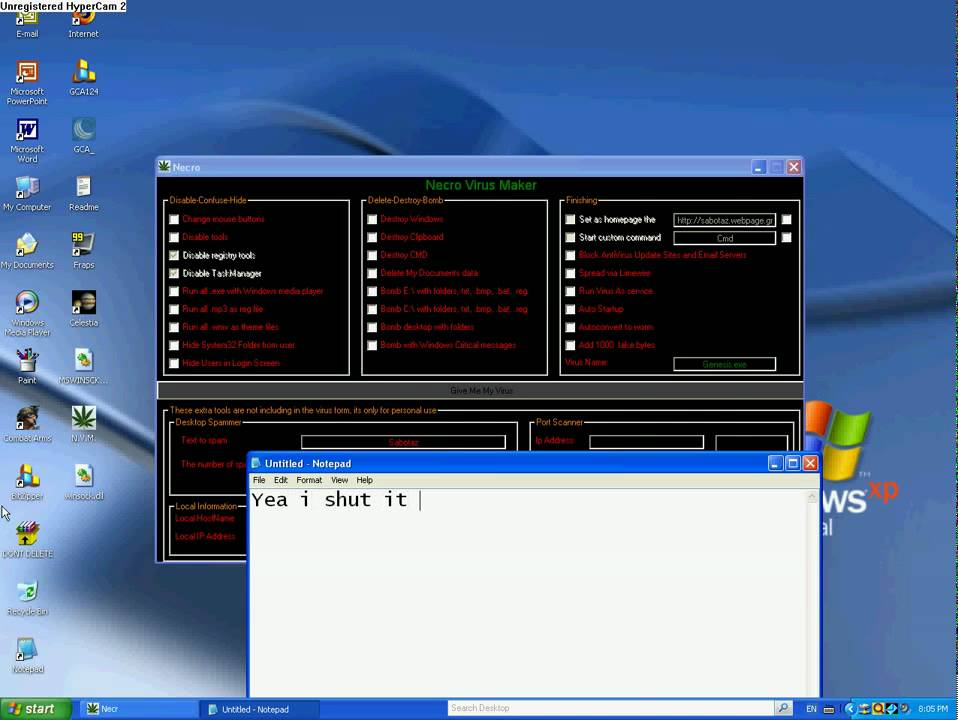Viewport: 958px width, 720px height.
Task: Open My Documents desktop icon
Action: (x=27, y=251)
